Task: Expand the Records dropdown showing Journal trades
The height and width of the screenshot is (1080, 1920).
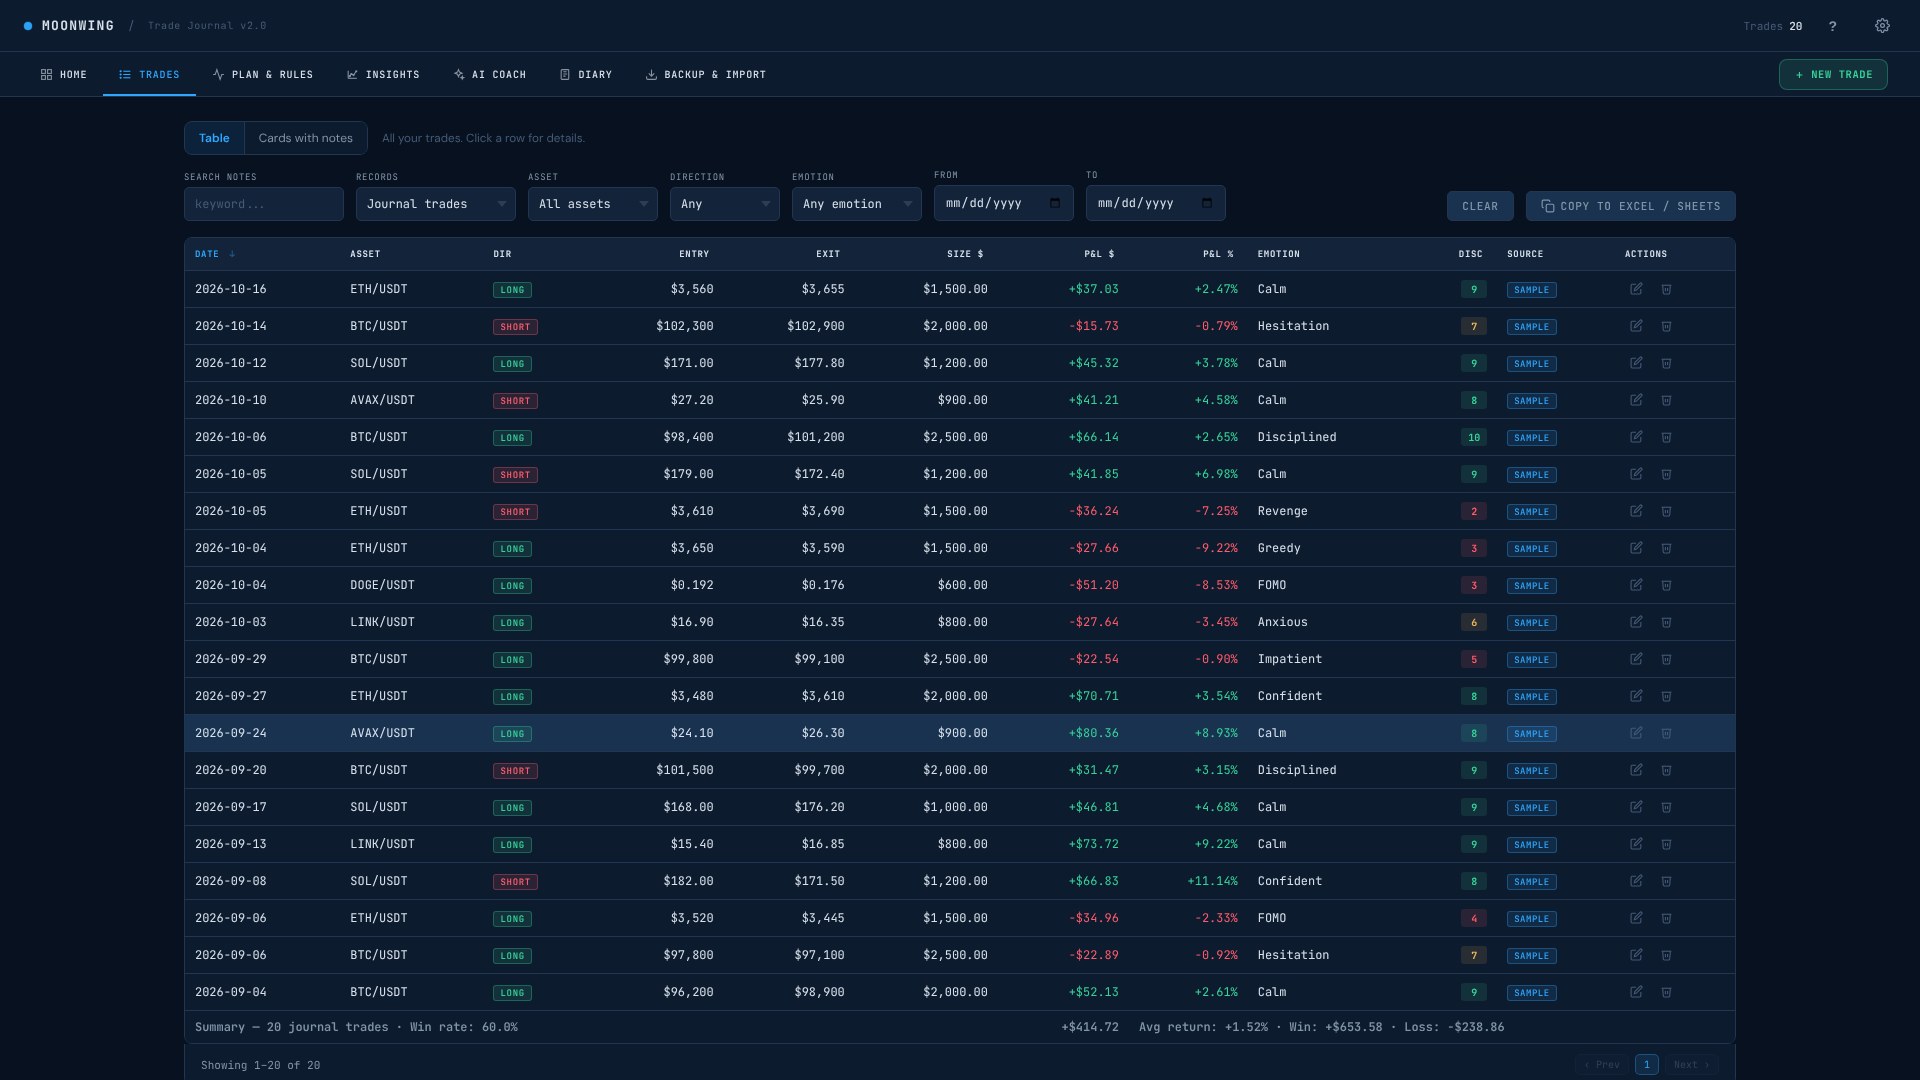Action: (x=436, y=204)
